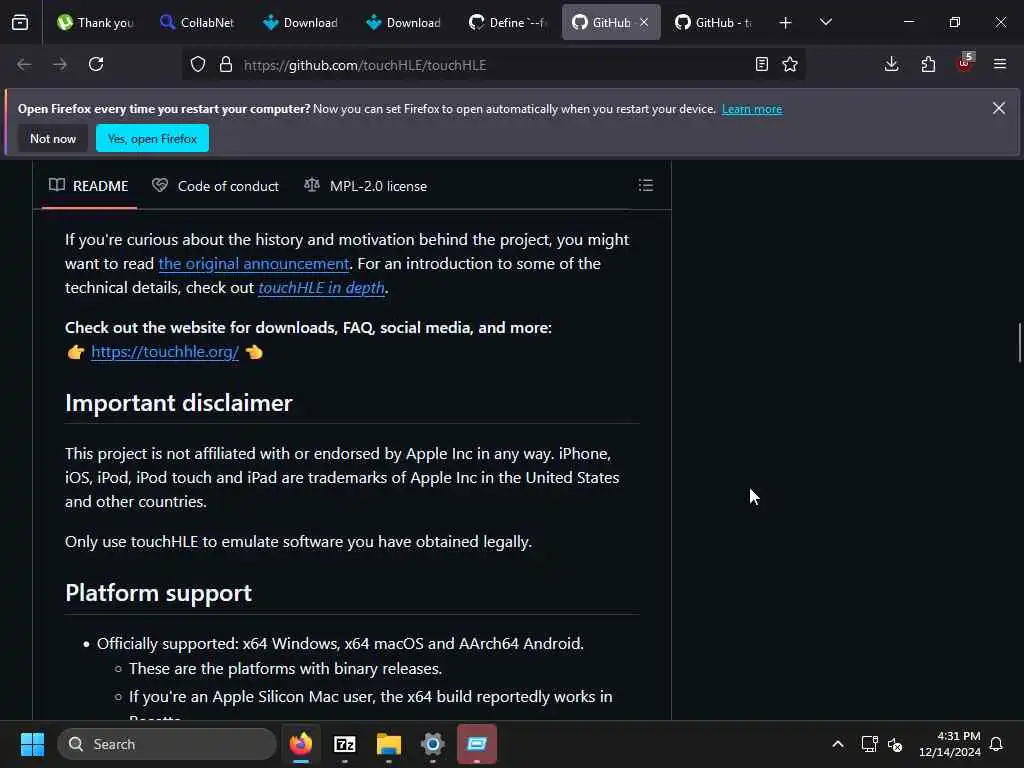Close the active GitHub tab
Viewport: 1024px width, 768px height.
[x=644, y=22]
